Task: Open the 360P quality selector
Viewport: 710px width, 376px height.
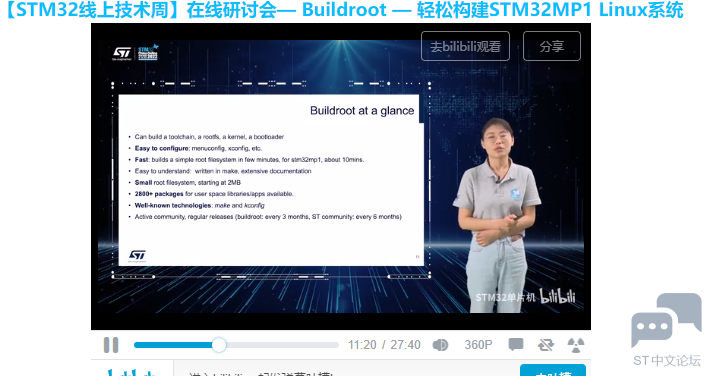Action: click(478, 345)
